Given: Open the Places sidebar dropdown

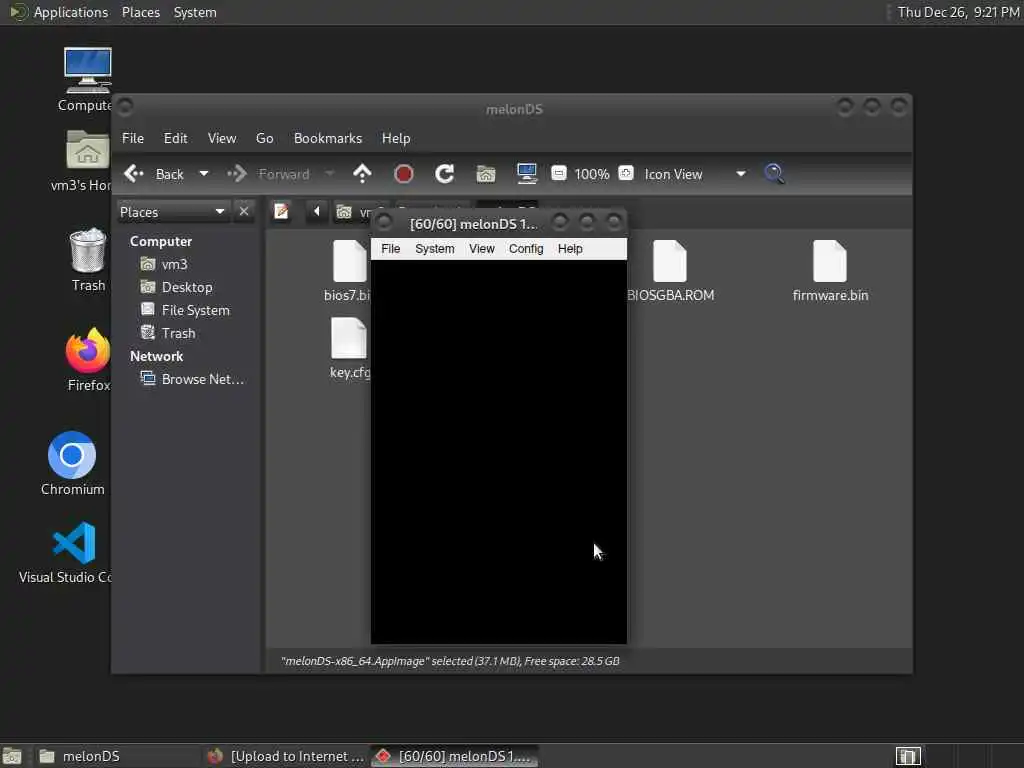Looking at the screenshot, I should point(172,212).
